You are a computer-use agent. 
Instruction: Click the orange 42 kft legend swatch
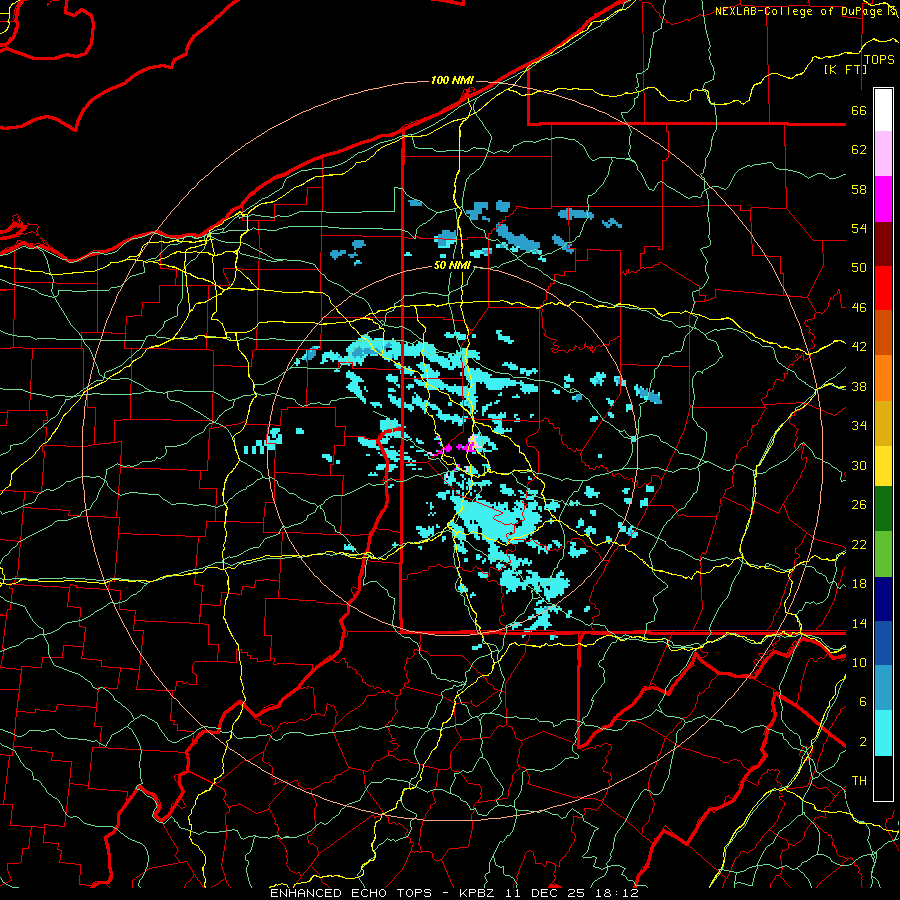click(x=883, y=378)
